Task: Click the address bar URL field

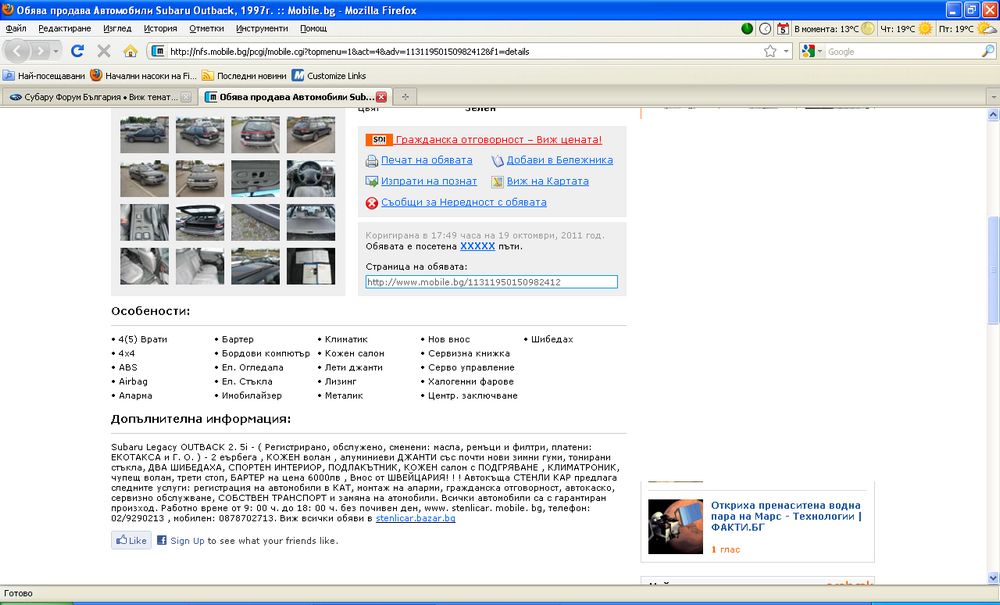Action: pyautogui.click(x=464, y=52)
